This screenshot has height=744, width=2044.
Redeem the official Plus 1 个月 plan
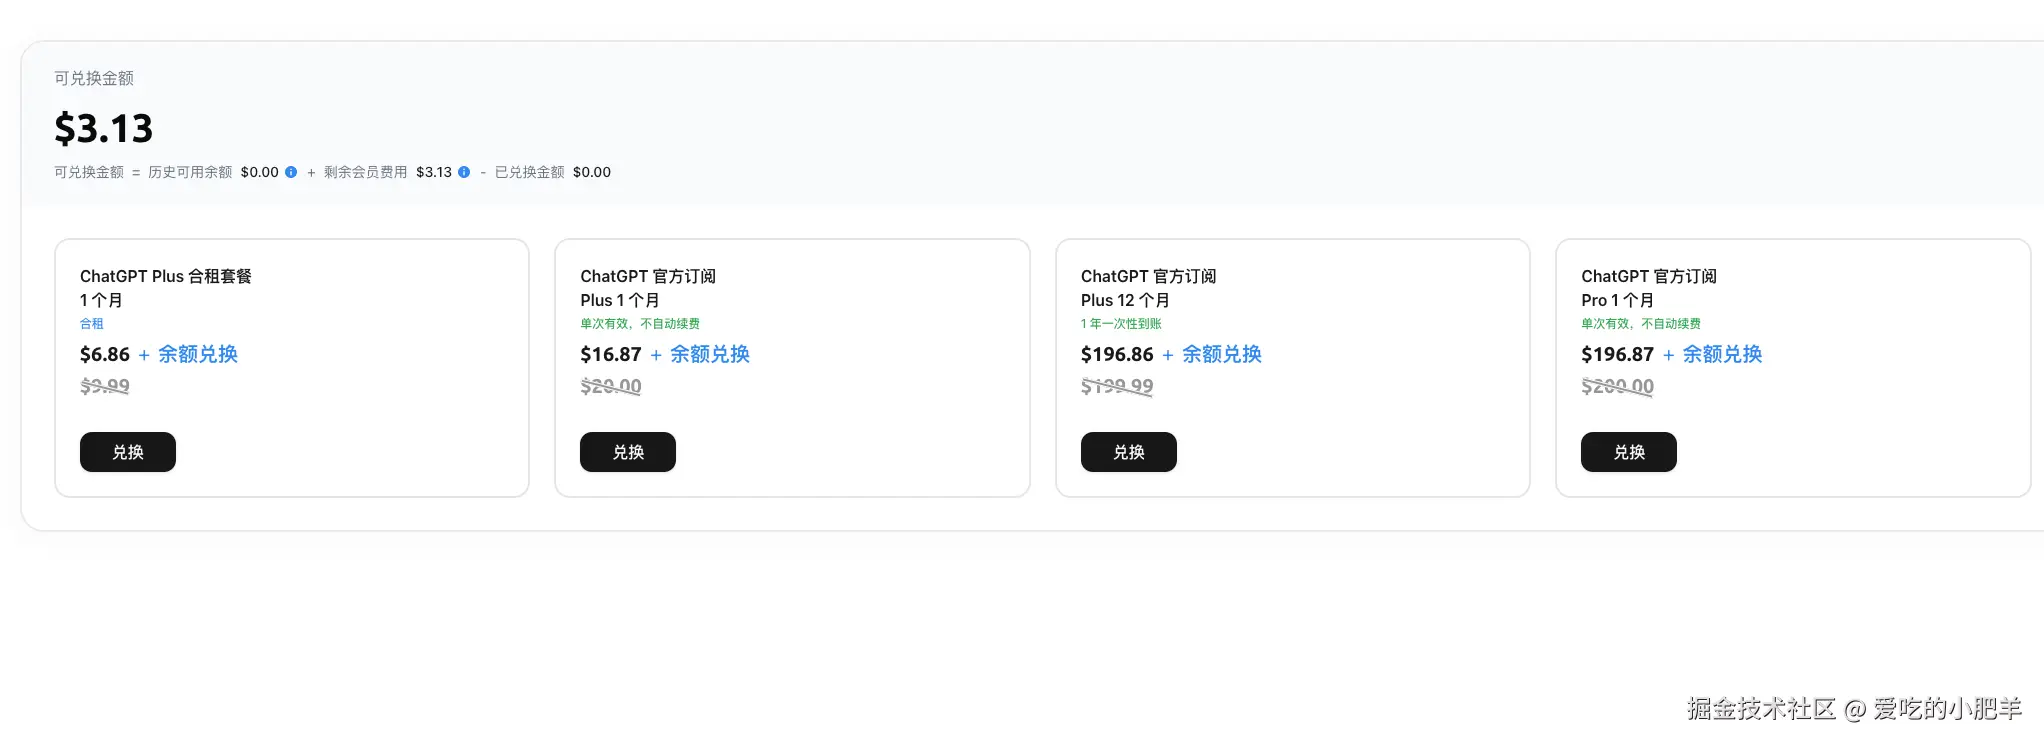(628, 452)
